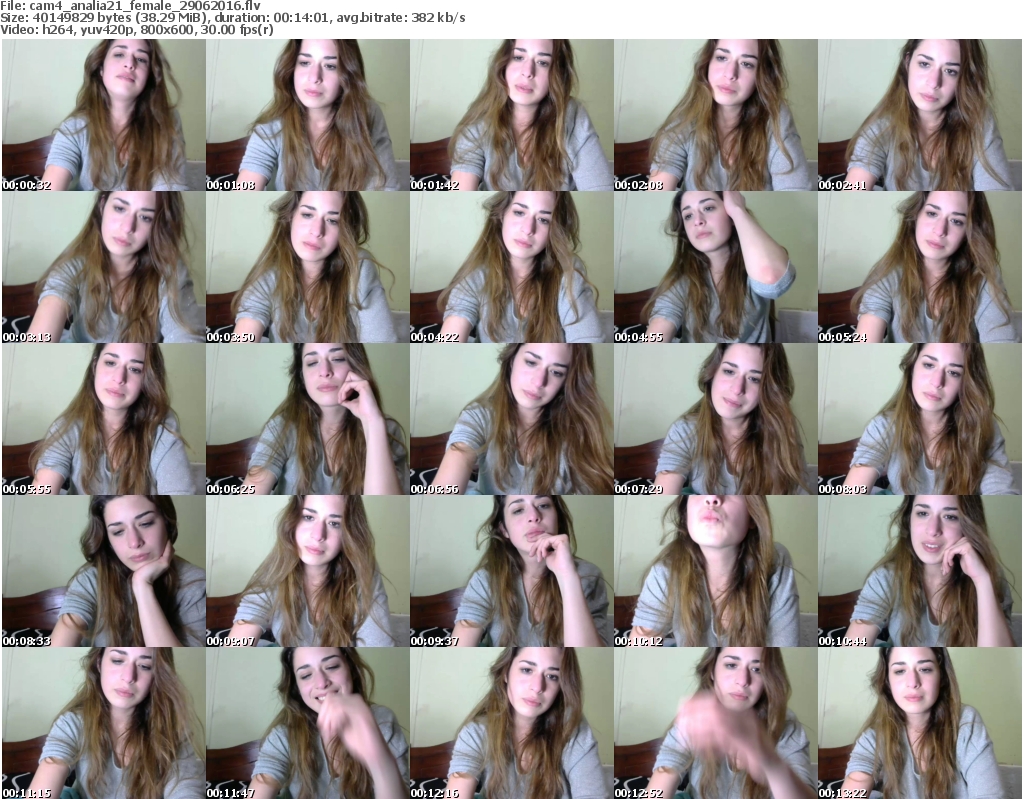Open the thumbnail frame stamped 00:03:50
Screen dimensions: 1024x799
coord(308,267)
